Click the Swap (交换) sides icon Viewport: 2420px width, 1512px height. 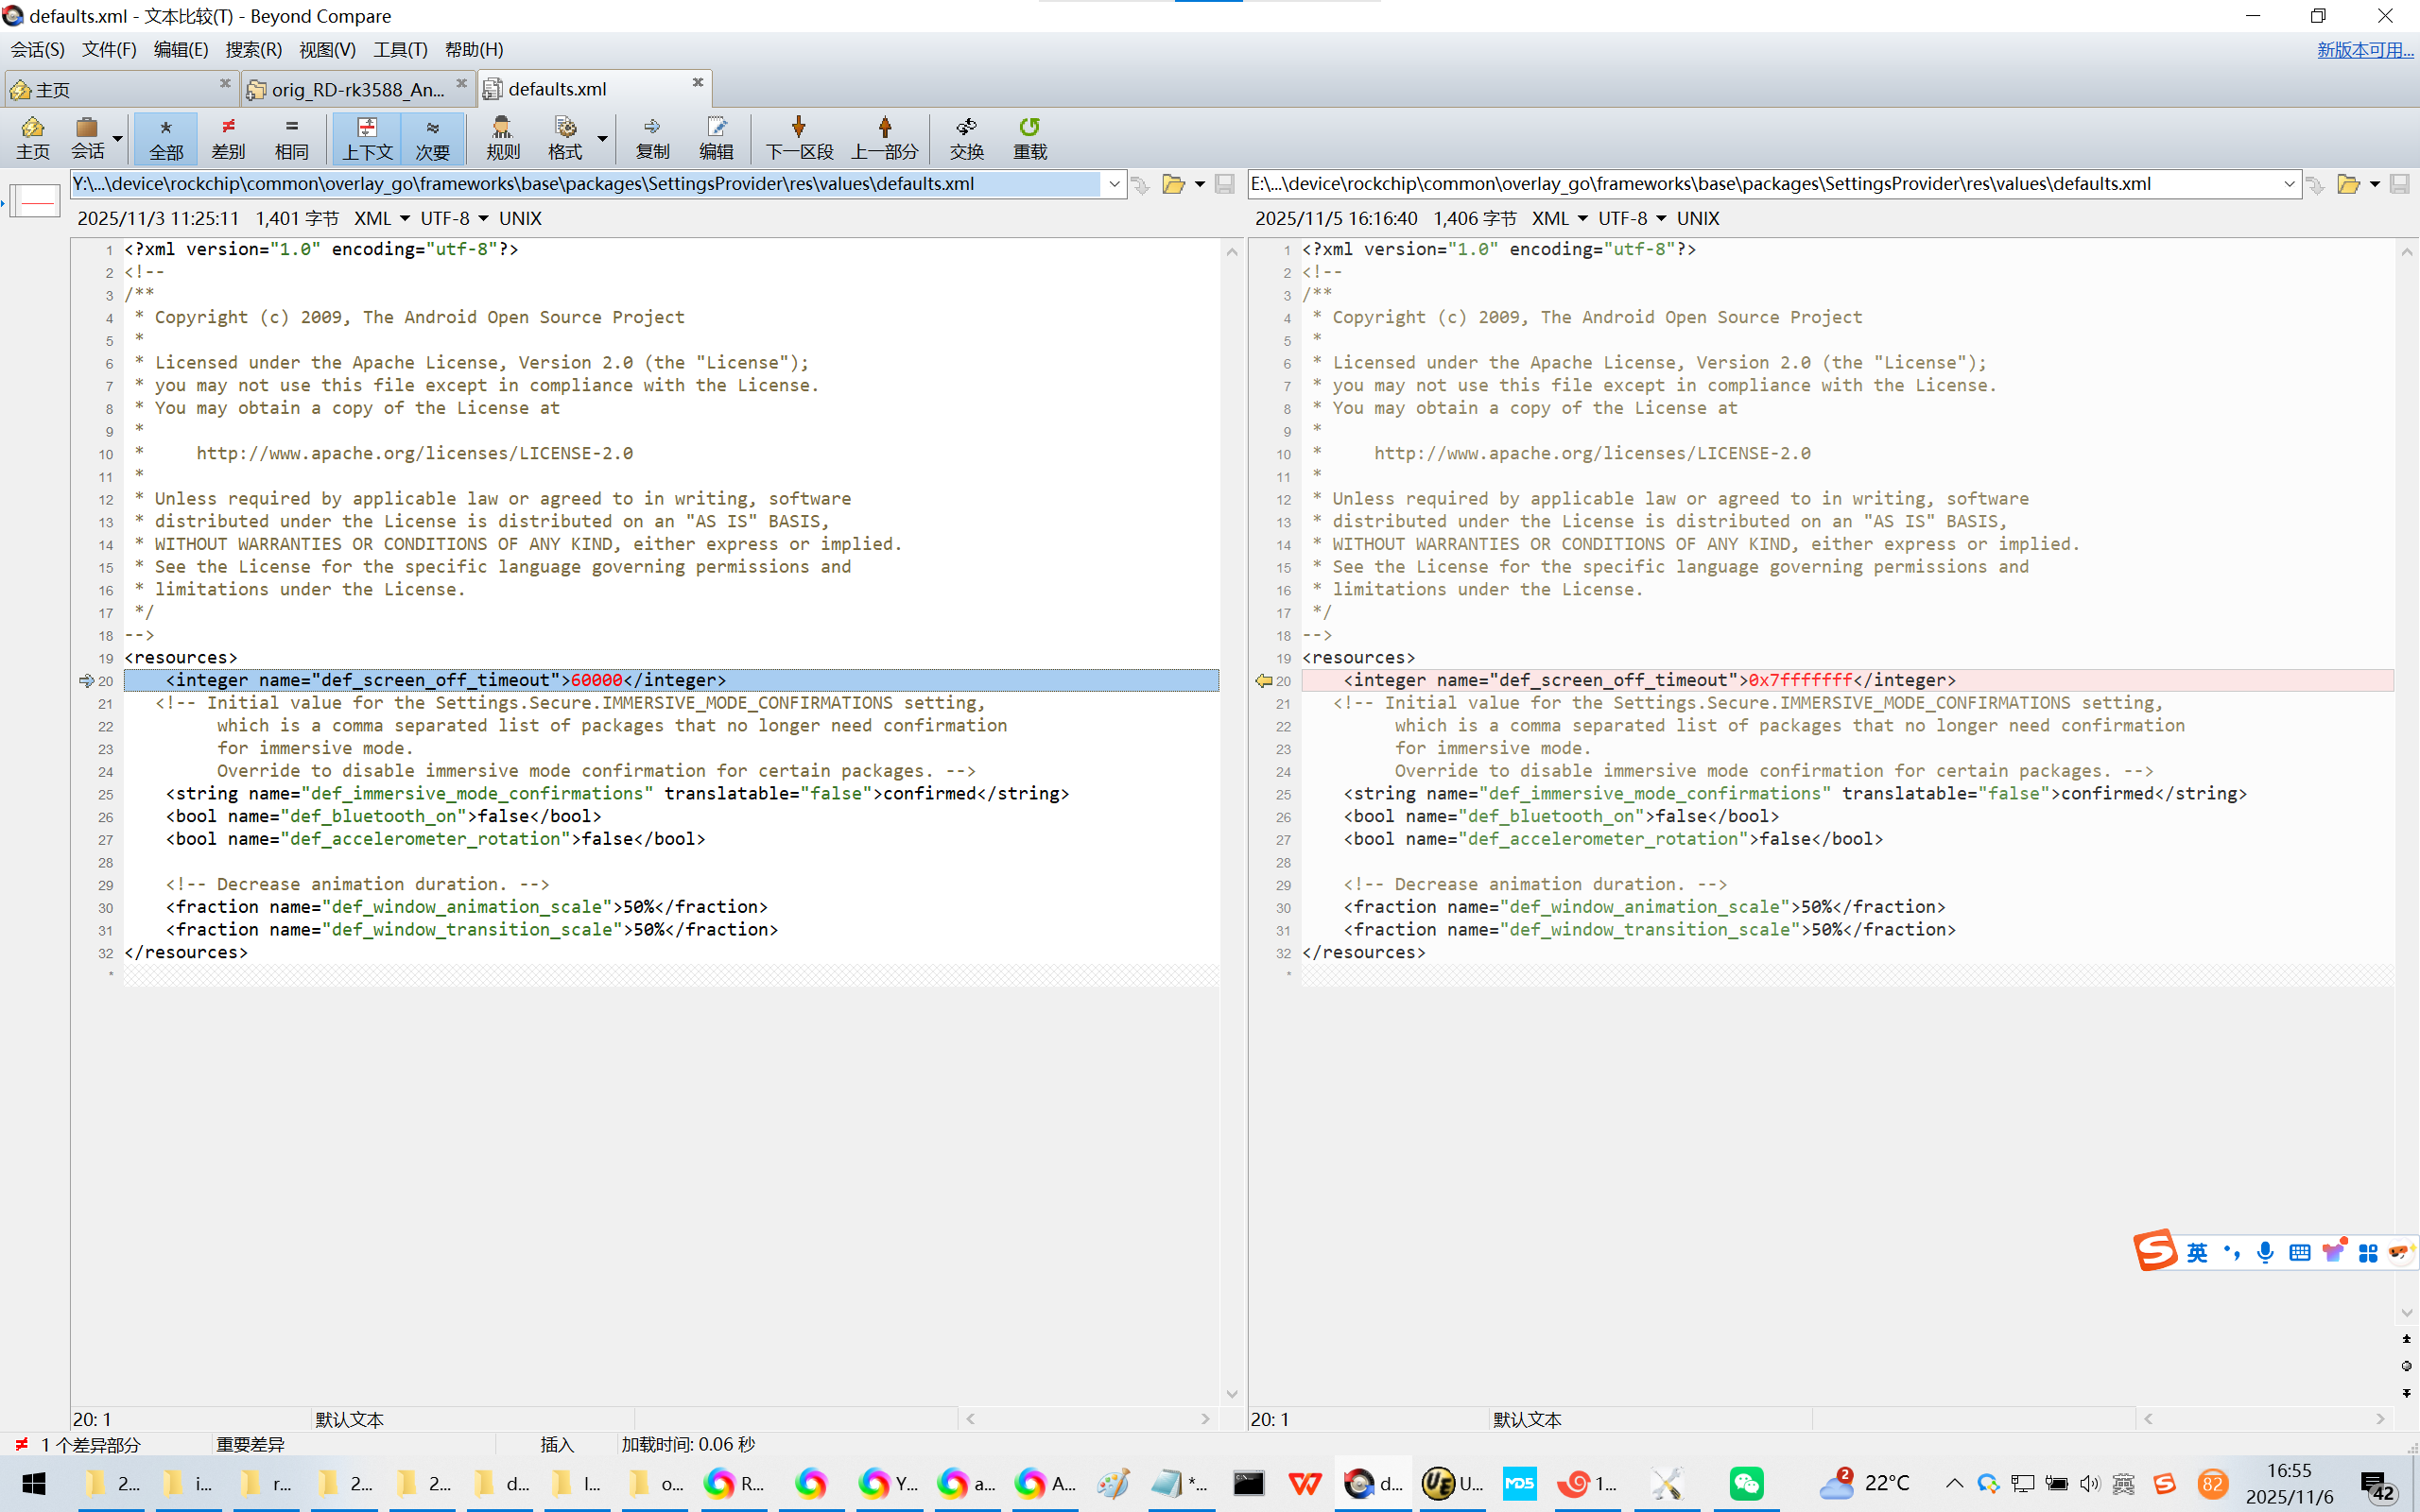(966, 128)
